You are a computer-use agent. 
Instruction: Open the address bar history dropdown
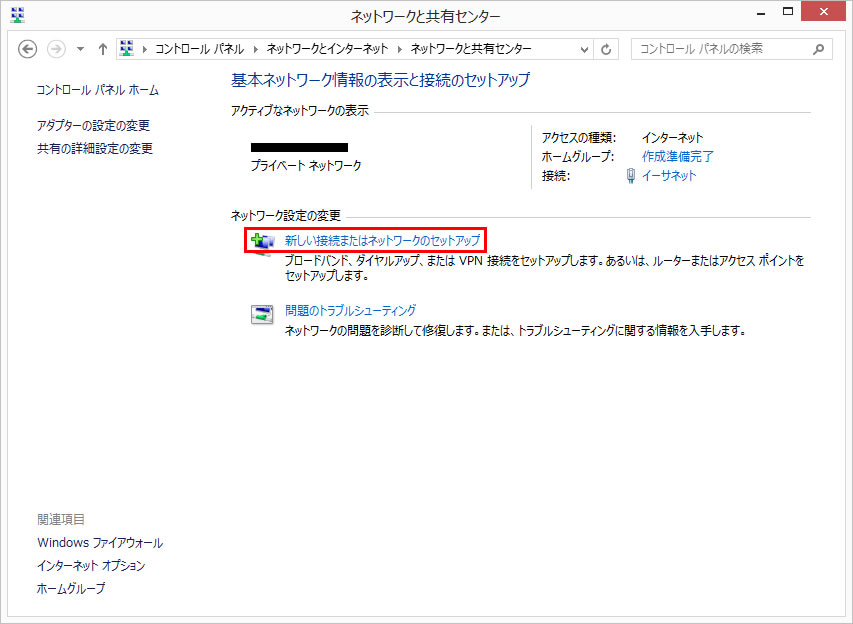coord(584,50)
